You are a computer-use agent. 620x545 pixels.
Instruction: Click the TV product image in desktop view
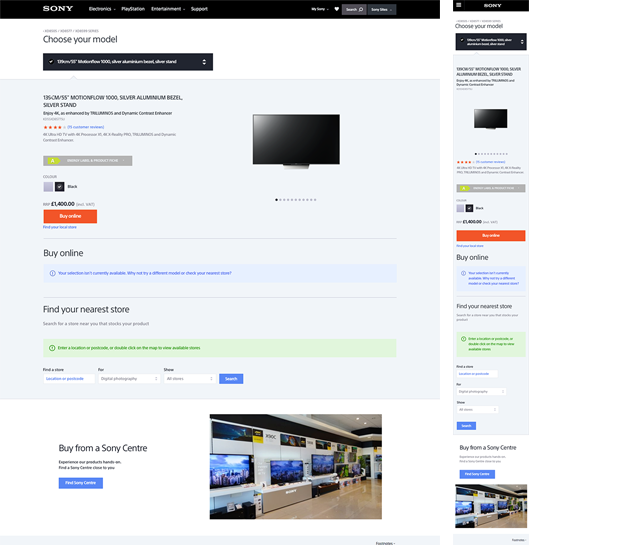(296, 141)
